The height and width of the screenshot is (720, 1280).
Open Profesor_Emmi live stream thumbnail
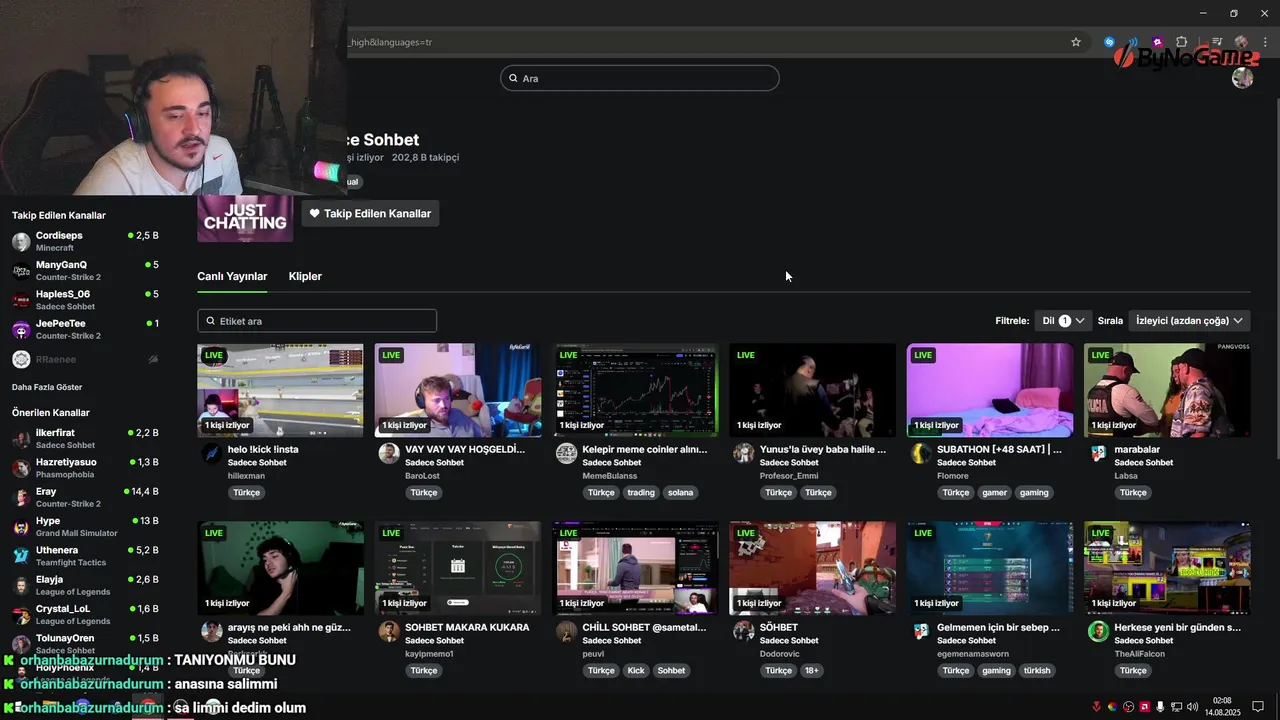click(x=812, y=390)
